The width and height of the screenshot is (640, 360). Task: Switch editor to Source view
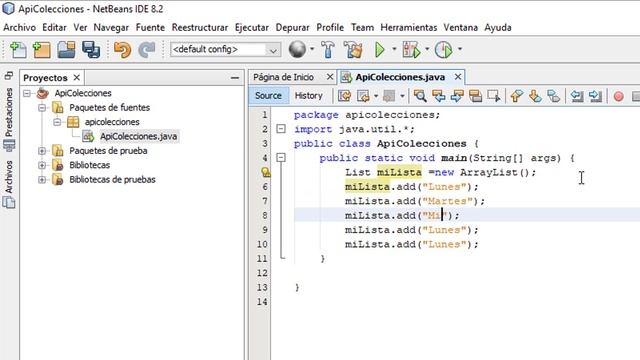(268, 96)
